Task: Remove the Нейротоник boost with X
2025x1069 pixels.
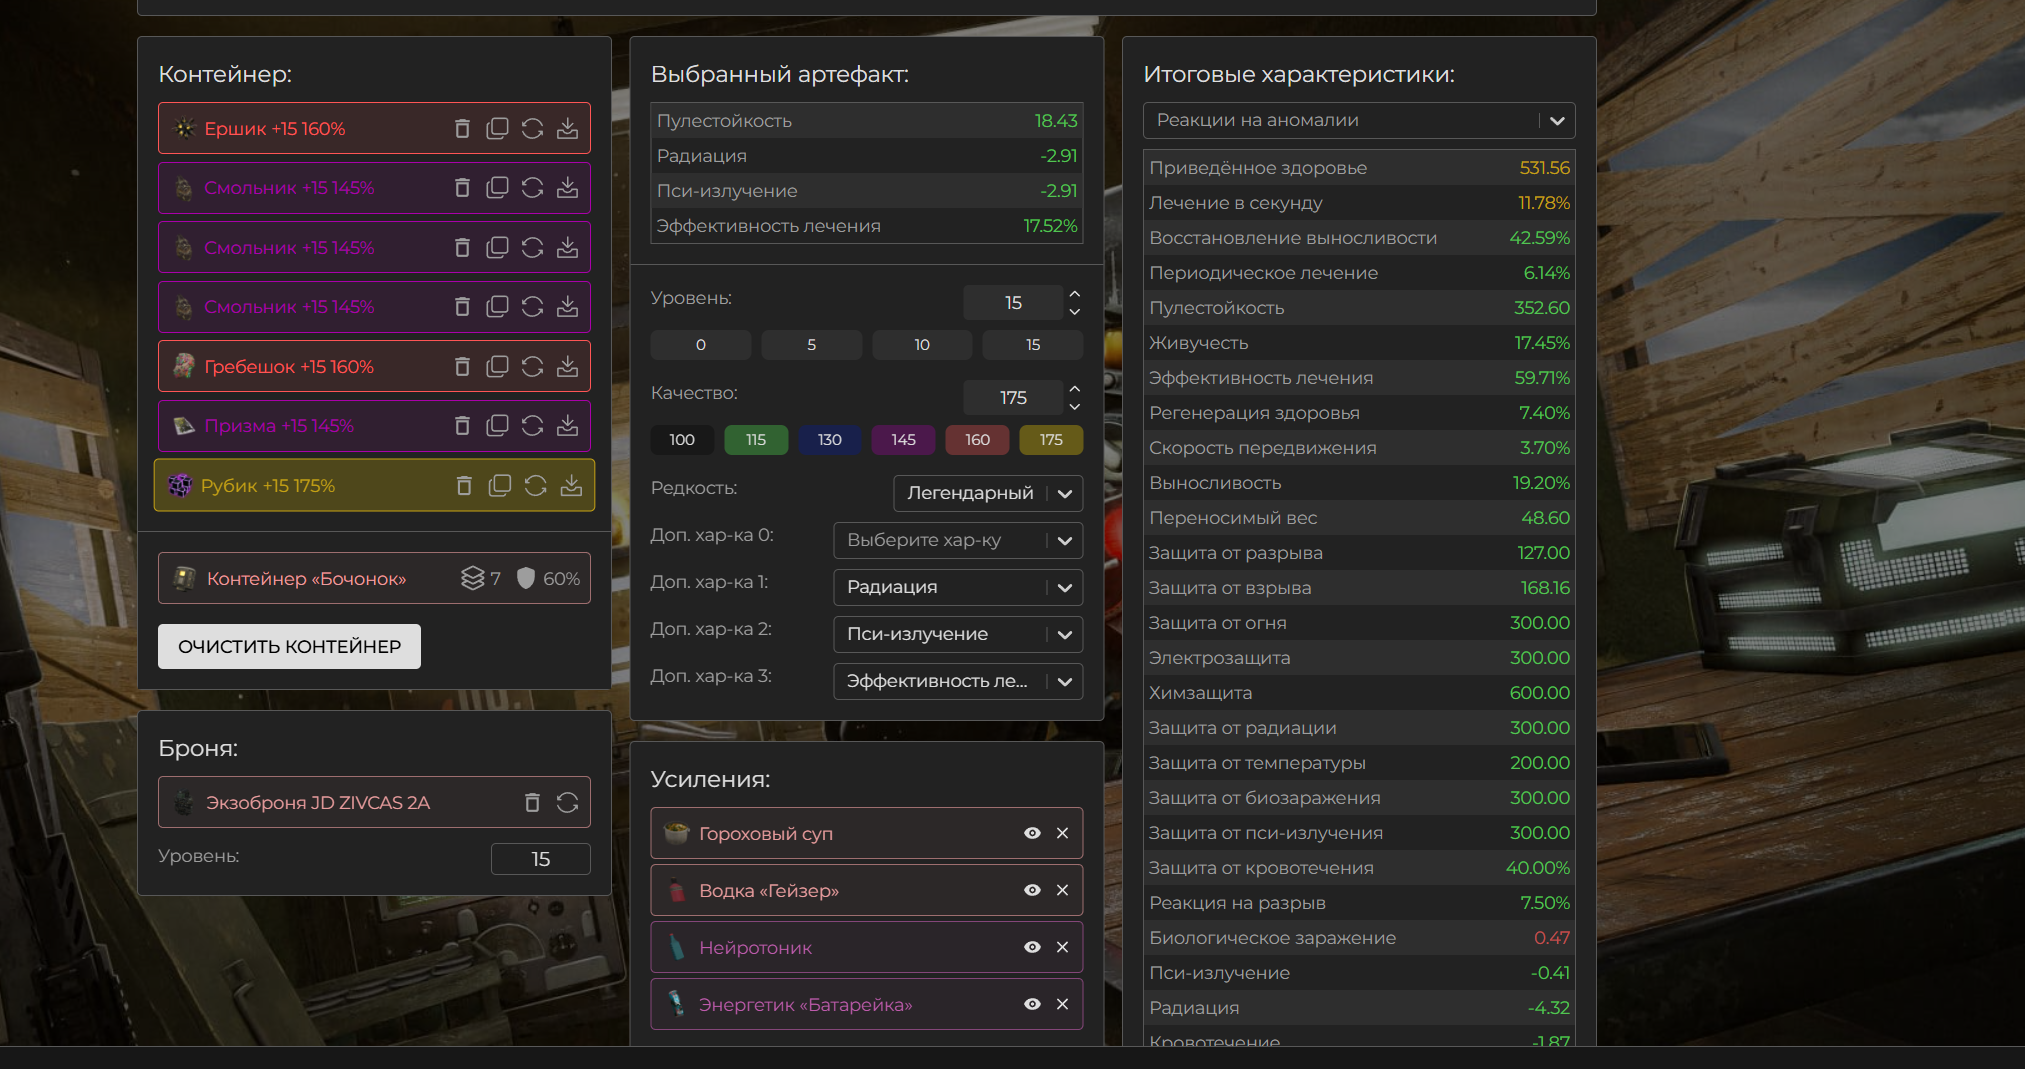Action: click(x=1062, y=947)
